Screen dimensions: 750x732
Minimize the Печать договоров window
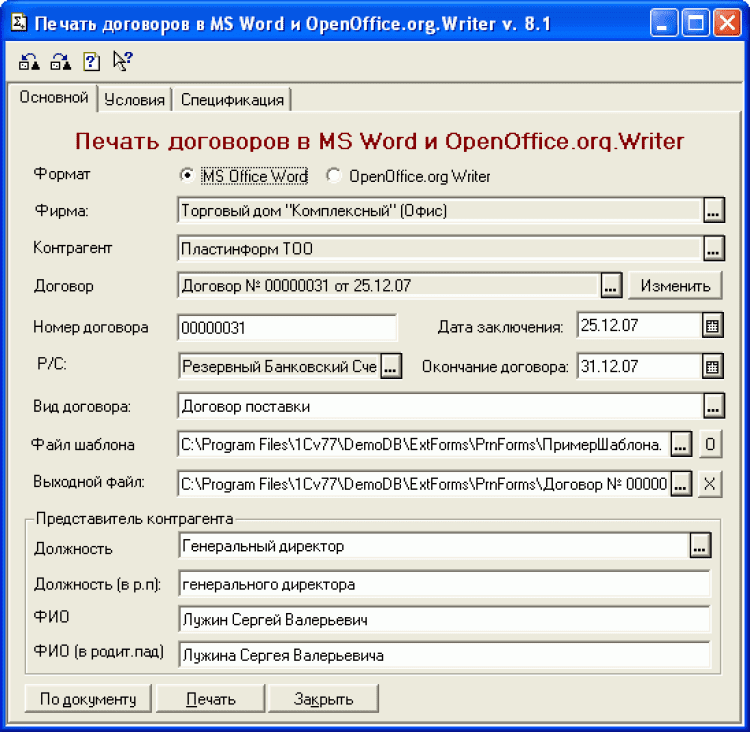663,22
